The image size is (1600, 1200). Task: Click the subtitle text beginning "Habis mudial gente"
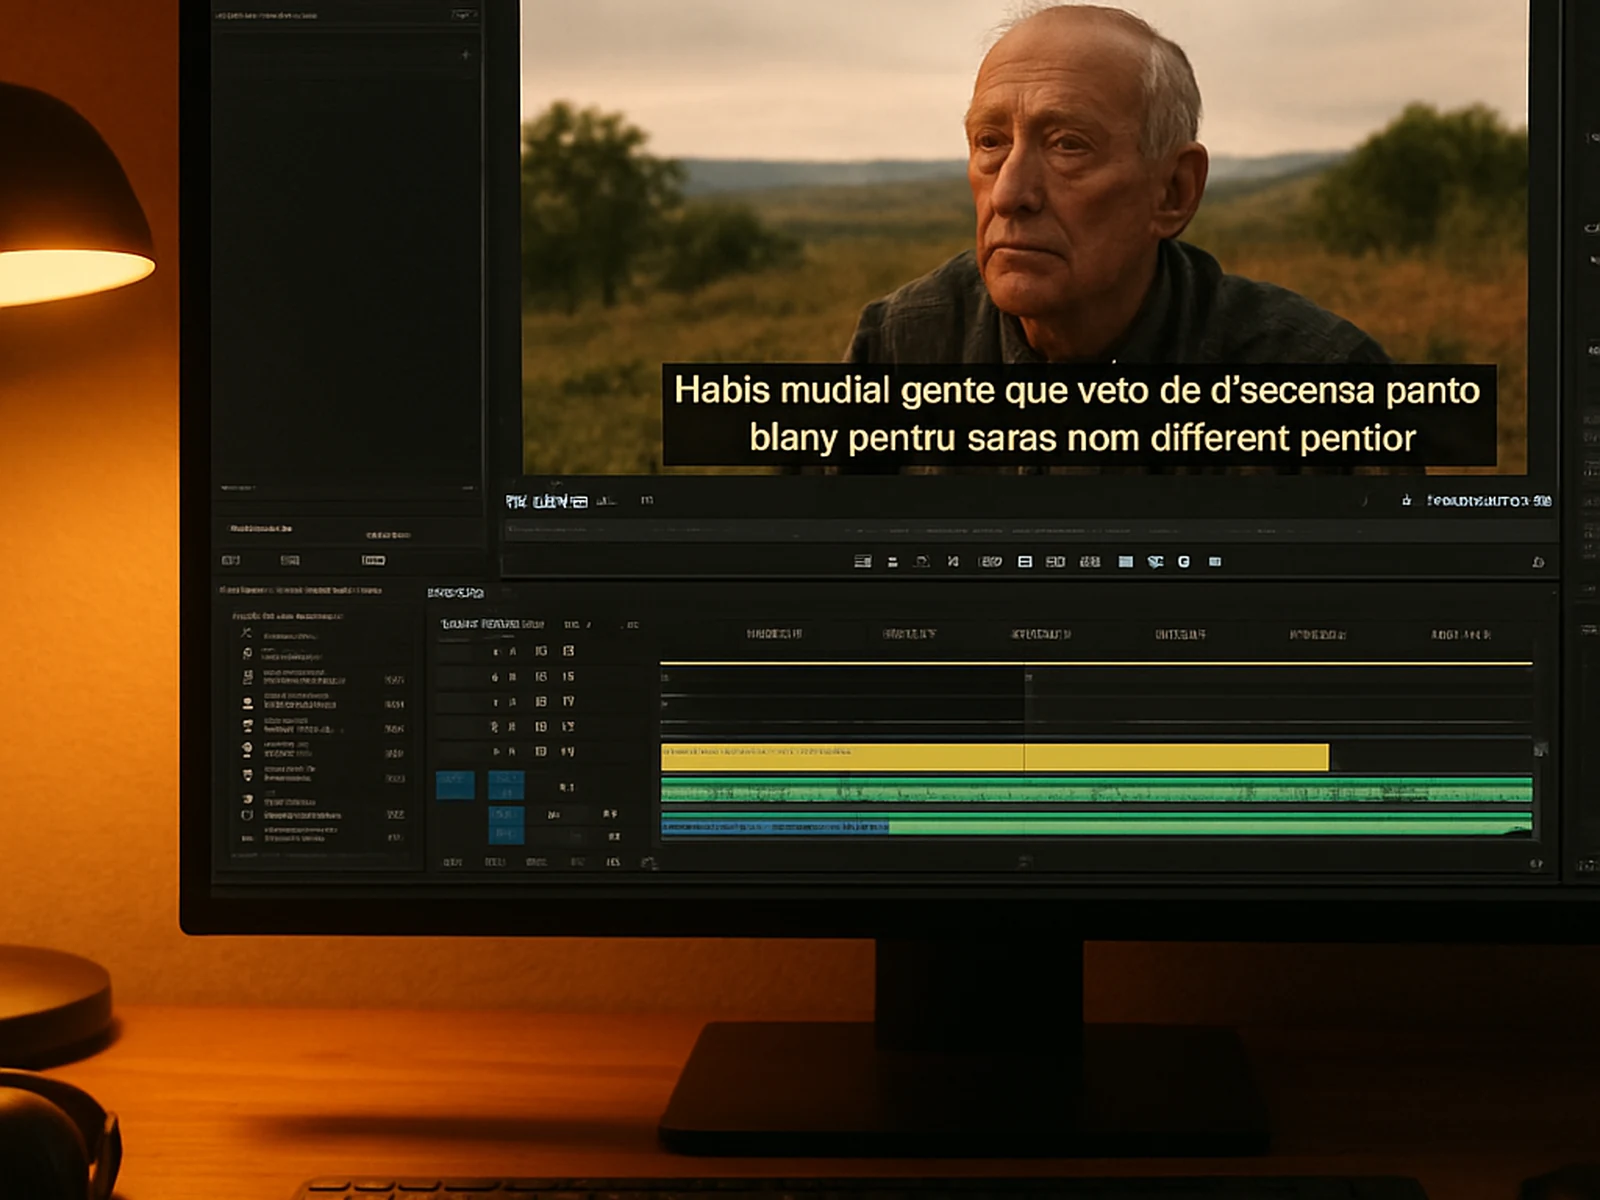click(x=1078, y=414)
